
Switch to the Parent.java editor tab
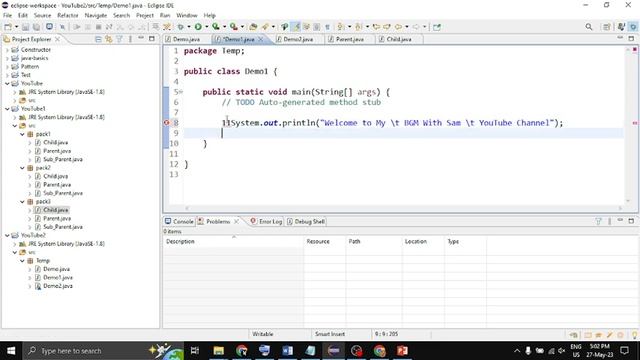[x=346, y=39]
